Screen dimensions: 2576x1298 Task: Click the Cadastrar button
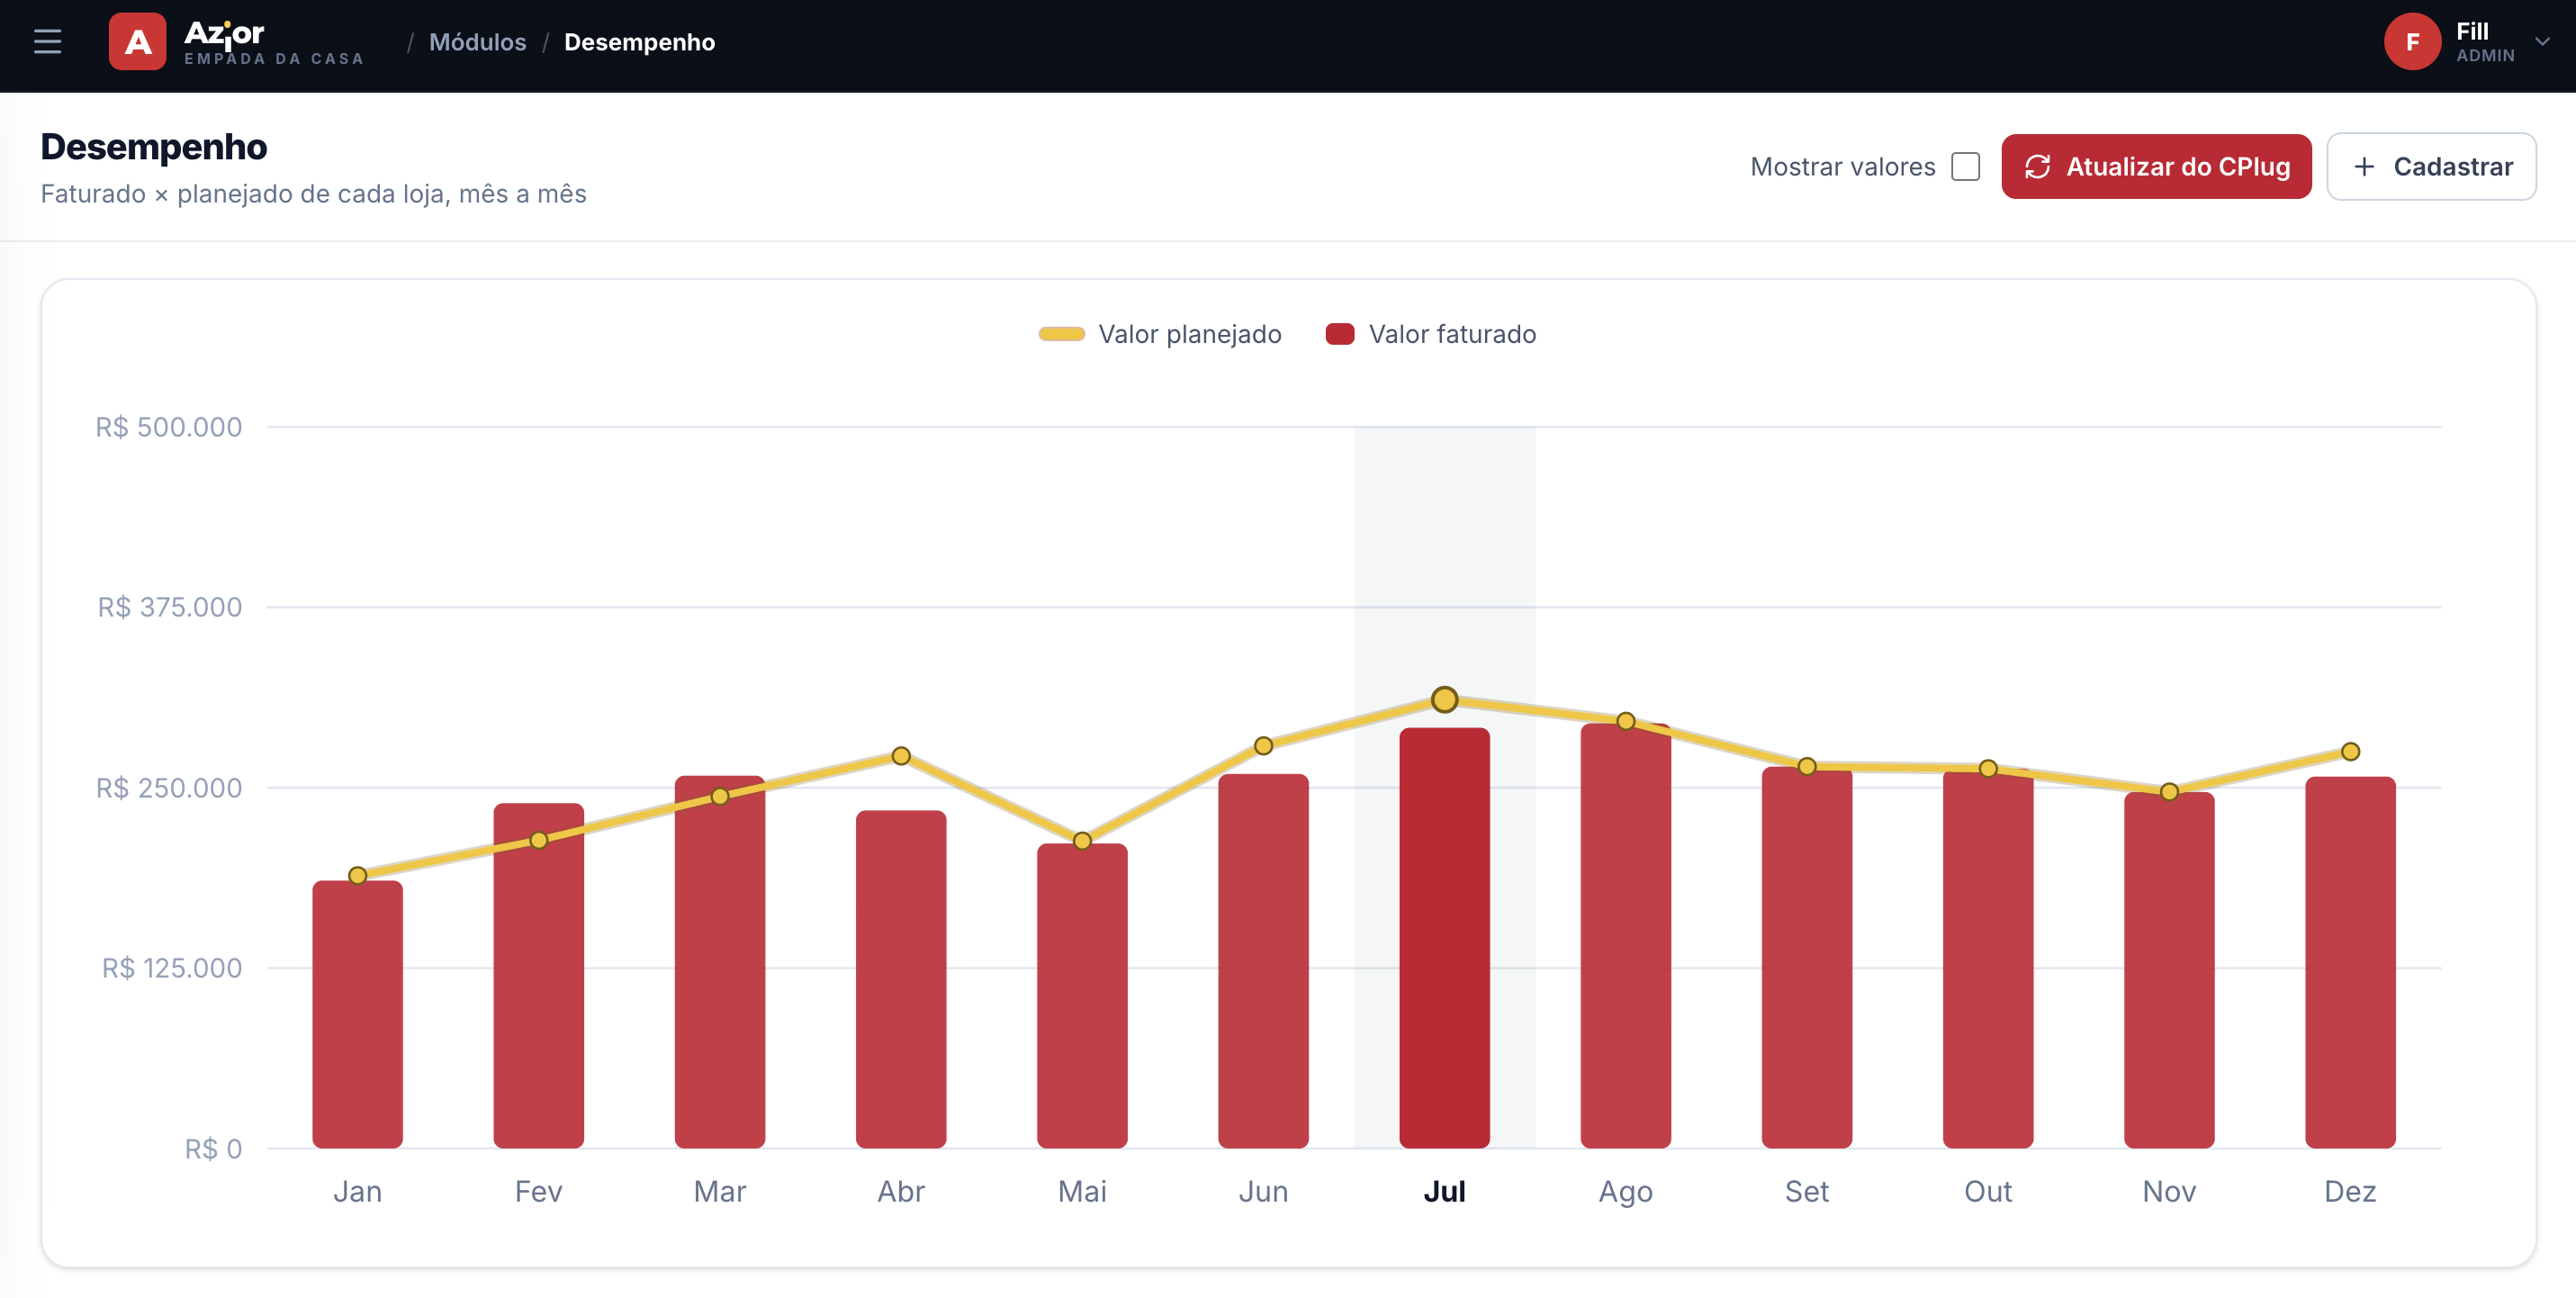2431,167
